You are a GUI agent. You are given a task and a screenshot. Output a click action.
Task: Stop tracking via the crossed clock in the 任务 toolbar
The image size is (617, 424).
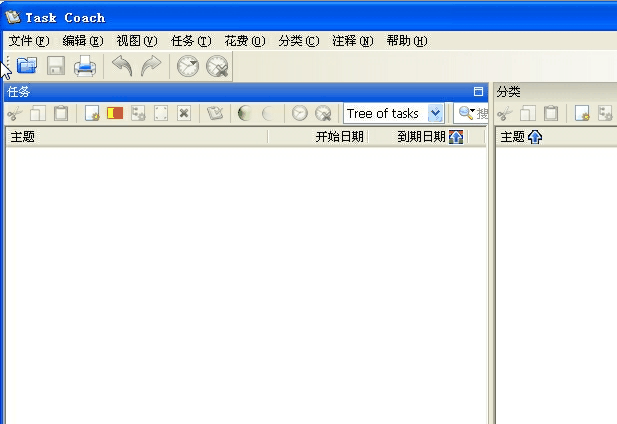pos(323,114)
